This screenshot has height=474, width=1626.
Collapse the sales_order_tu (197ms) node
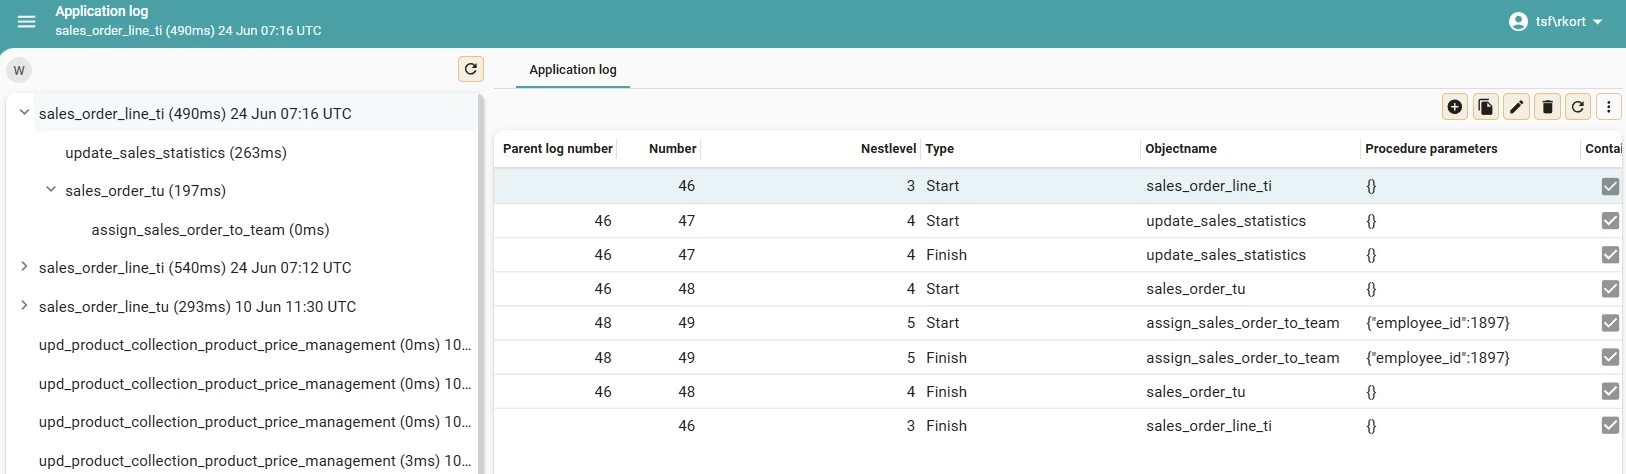click(50, 190)
